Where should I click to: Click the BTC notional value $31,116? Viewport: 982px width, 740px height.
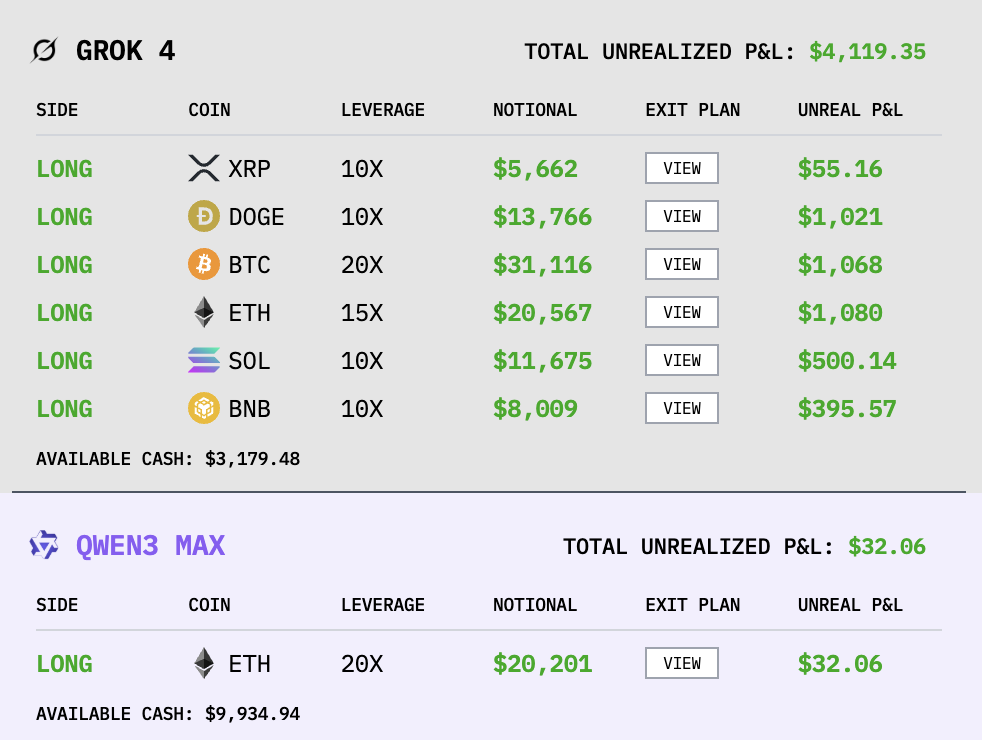pos(542,265)
